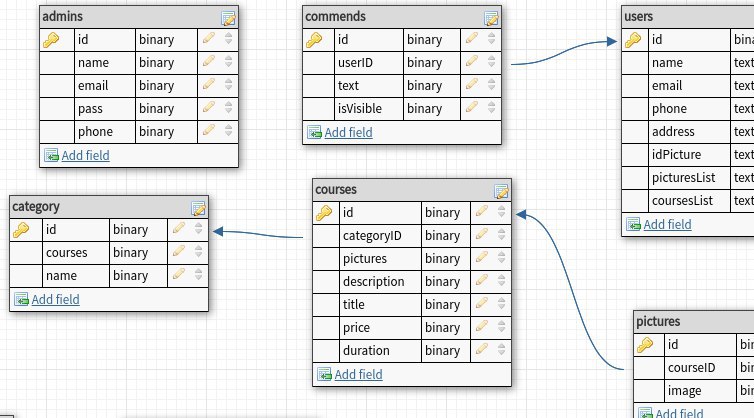Click the key icon in pictures id row
The image size is (754, 418).
click(645, 344)
